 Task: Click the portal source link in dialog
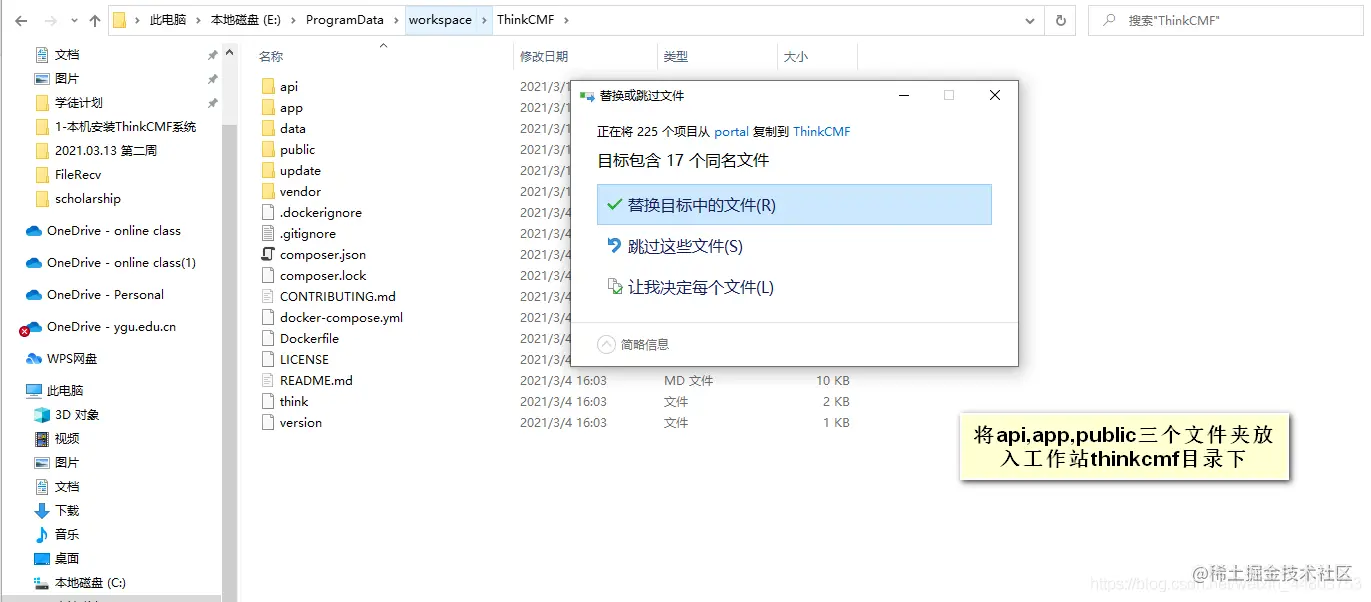click(x=731, y=131)
